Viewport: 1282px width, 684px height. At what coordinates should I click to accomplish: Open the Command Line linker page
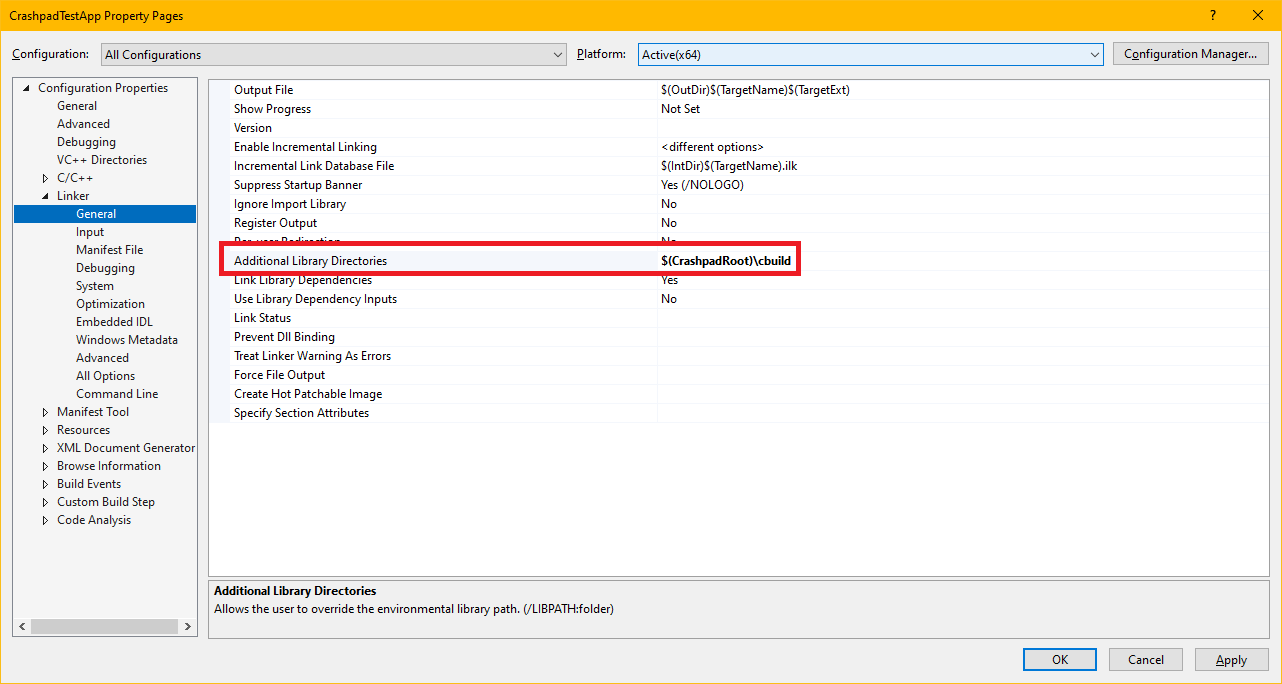pos(116,394)
